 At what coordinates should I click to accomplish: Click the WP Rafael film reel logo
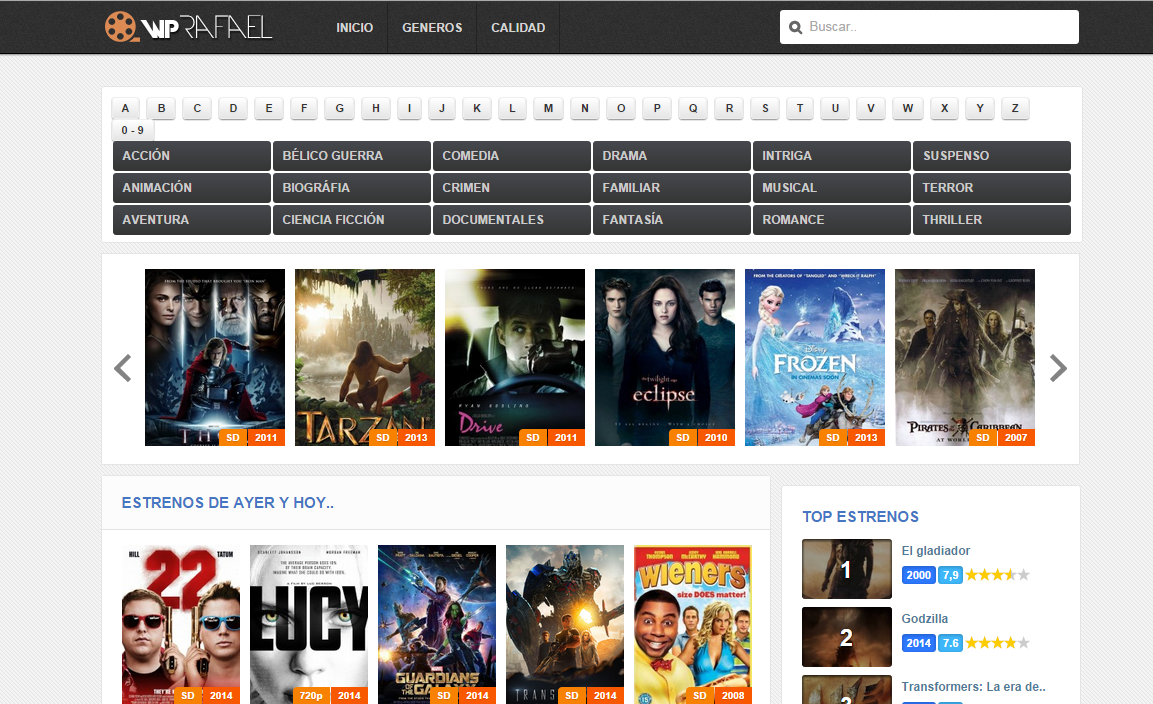pos(188,27)
